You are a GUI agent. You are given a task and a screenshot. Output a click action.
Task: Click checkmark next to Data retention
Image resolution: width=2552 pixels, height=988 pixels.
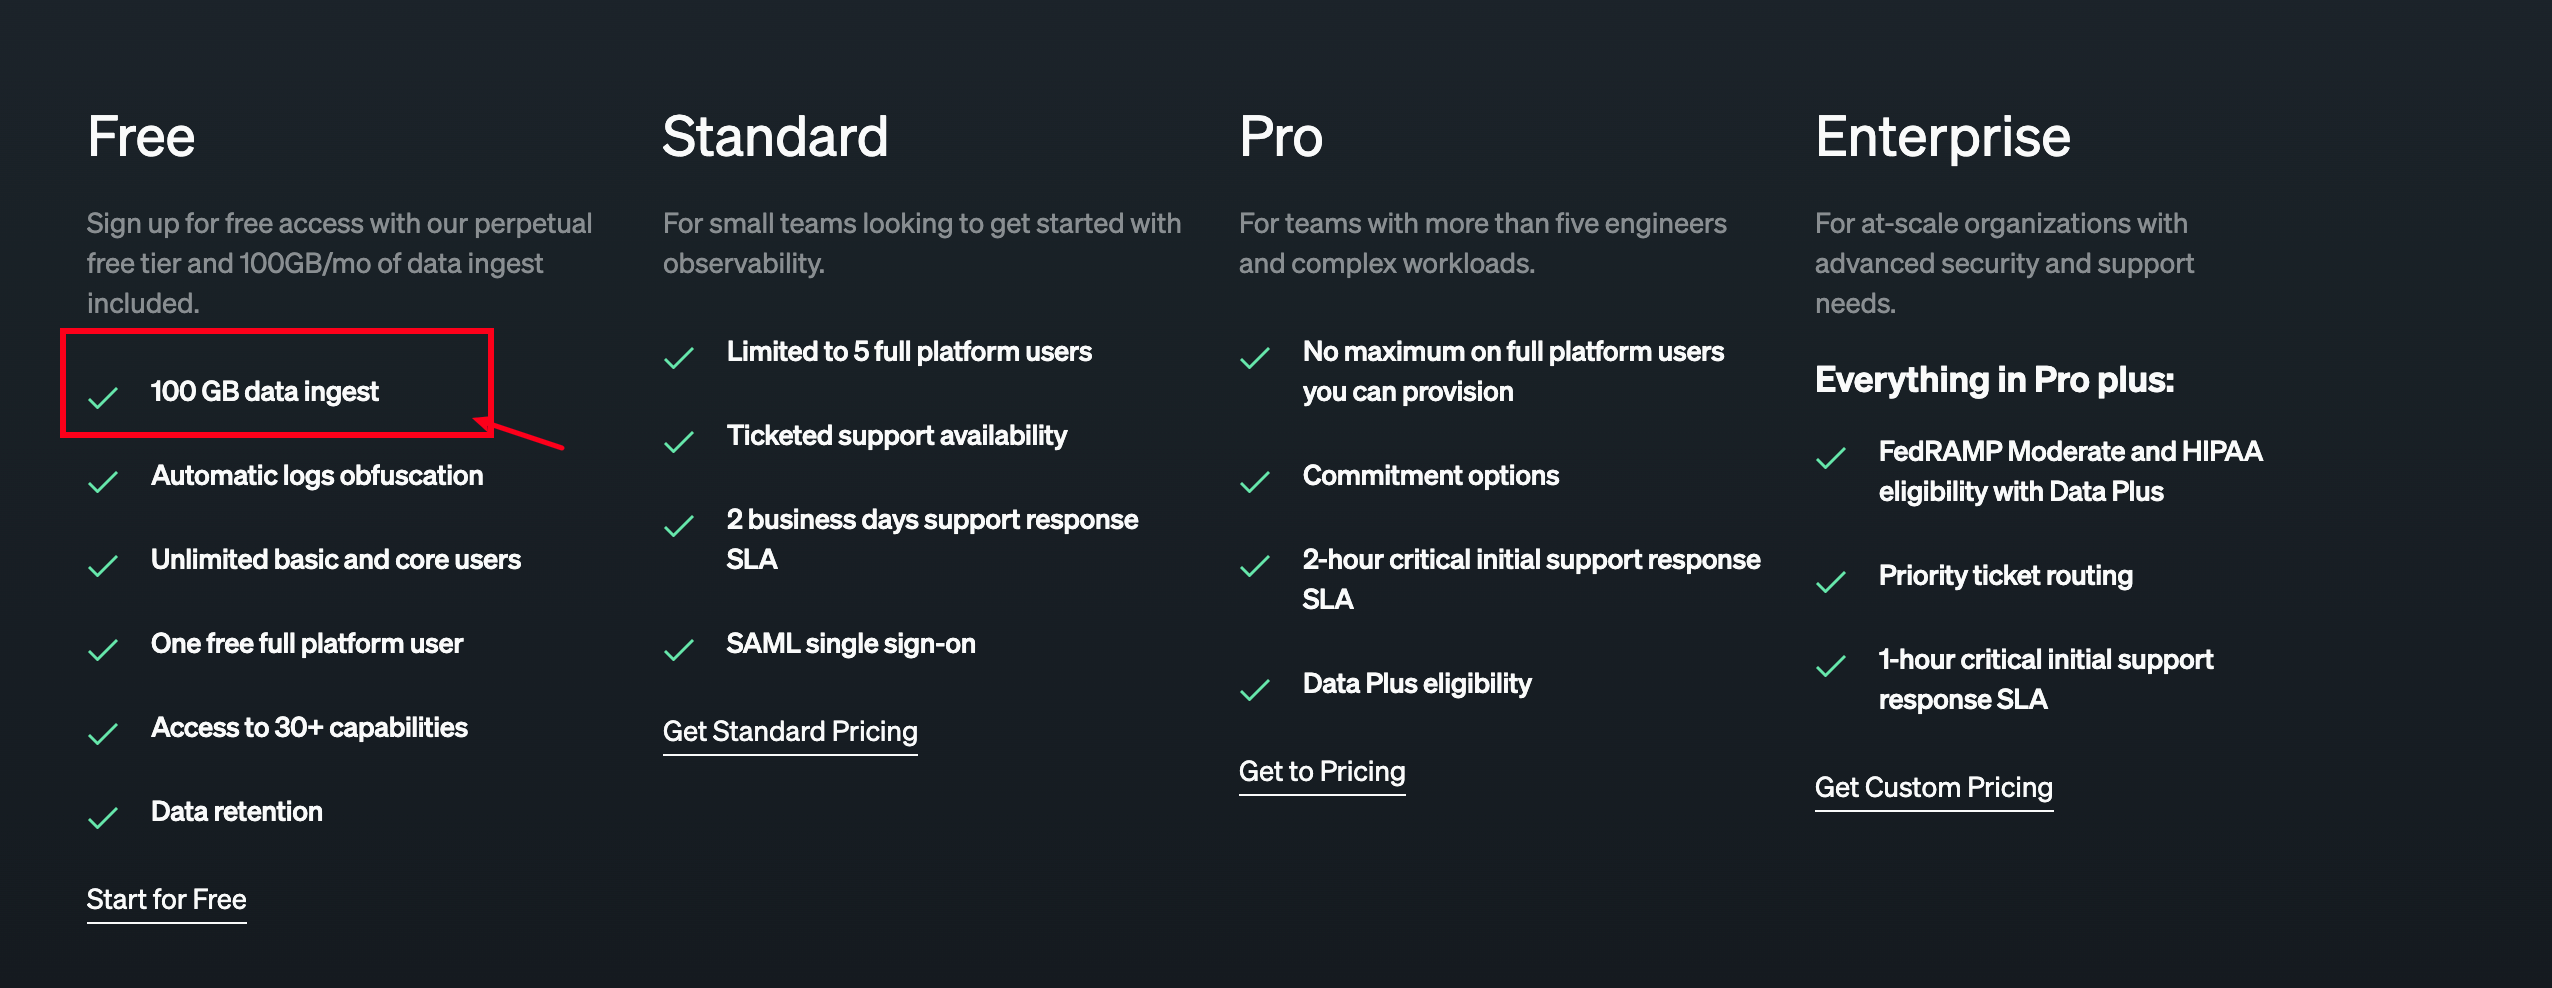[103, 818]
